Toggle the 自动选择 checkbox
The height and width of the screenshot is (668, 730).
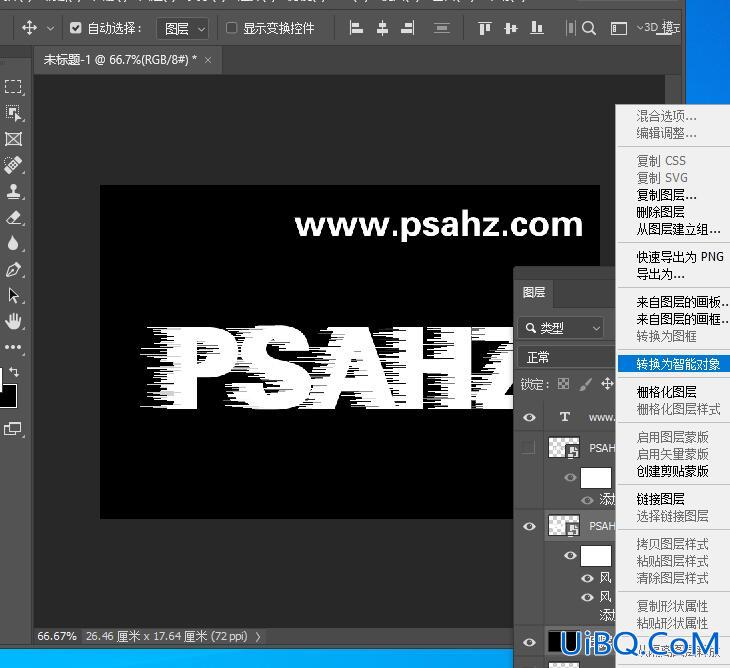[75, 28]
